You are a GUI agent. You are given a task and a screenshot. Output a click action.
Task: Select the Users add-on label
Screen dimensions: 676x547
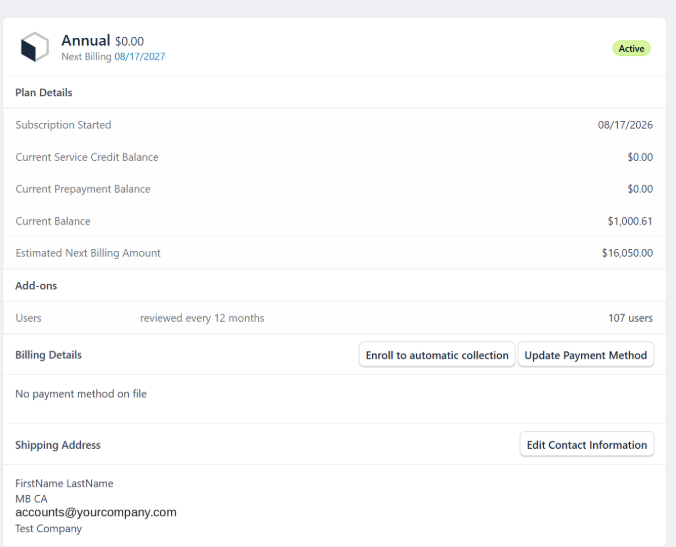click(x=28, y=318)
